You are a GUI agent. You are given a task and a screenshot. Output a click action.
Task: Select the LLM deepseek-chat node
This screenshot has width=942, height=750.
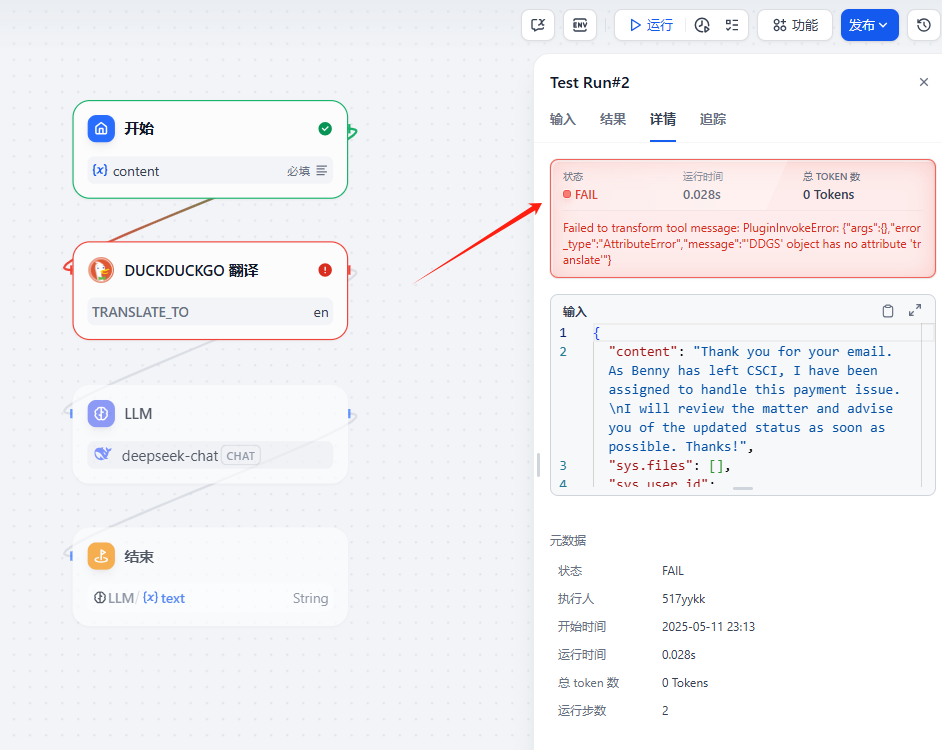tap(210, 413)
